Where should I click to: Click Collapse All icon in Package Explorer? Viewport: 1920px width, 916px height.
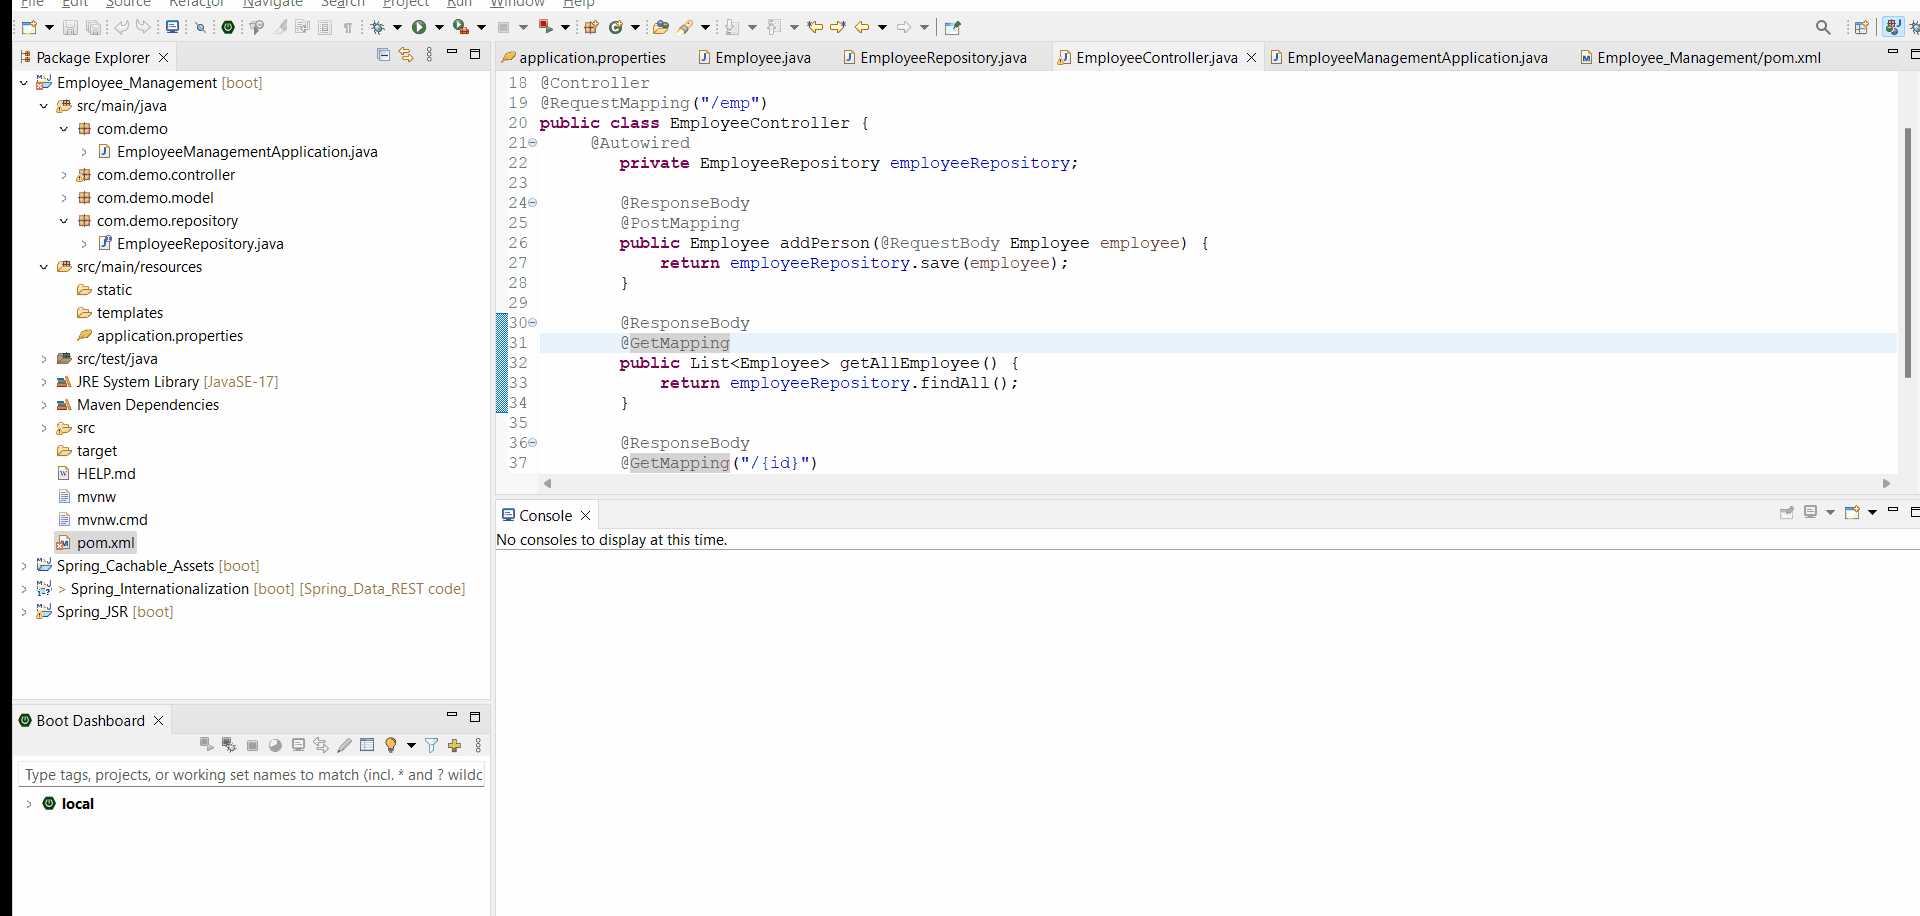click(x=383, y=55)
